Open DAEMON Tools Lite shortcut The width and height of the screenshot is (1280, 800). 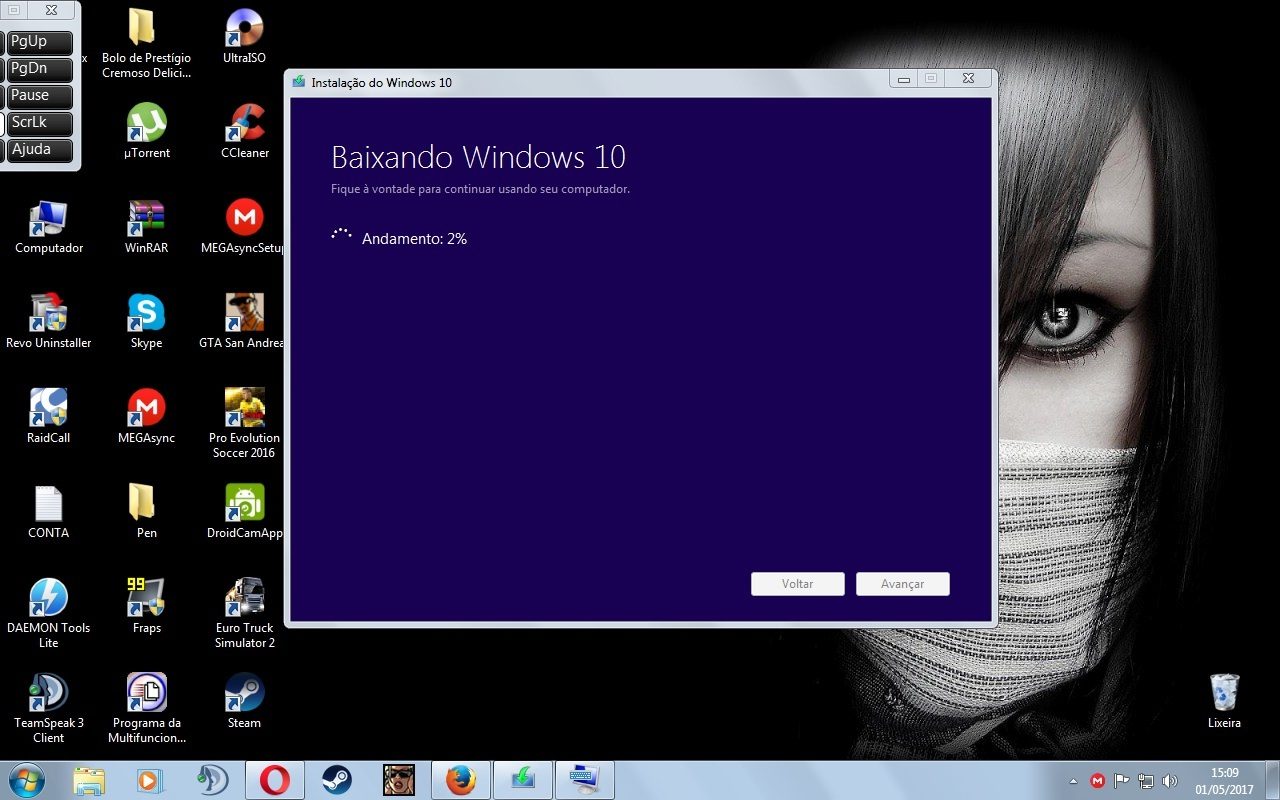[x=49, y=613]
